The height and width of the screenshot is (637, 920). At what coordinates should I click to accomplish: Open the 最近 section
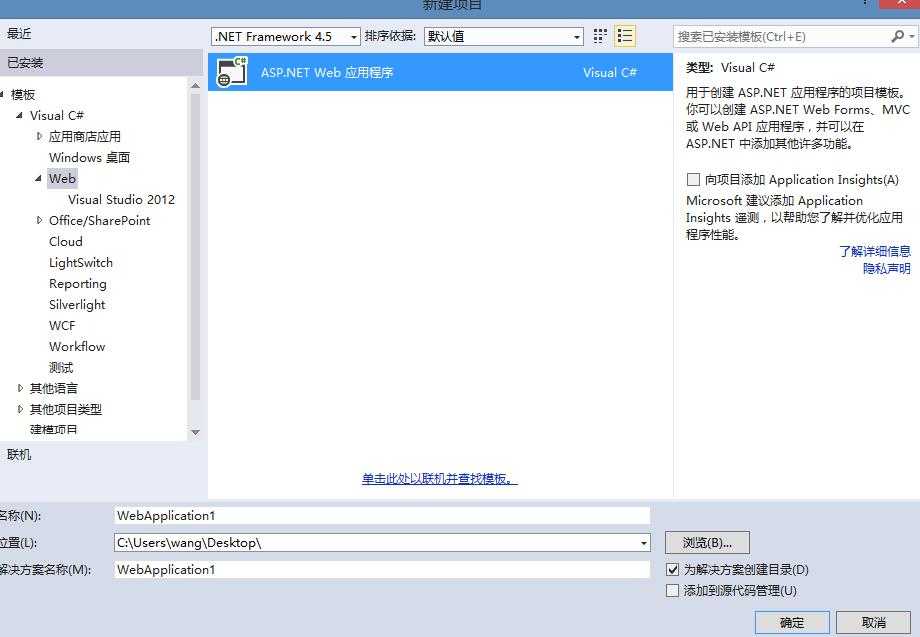pyautogui.click(x=19, y=33)
